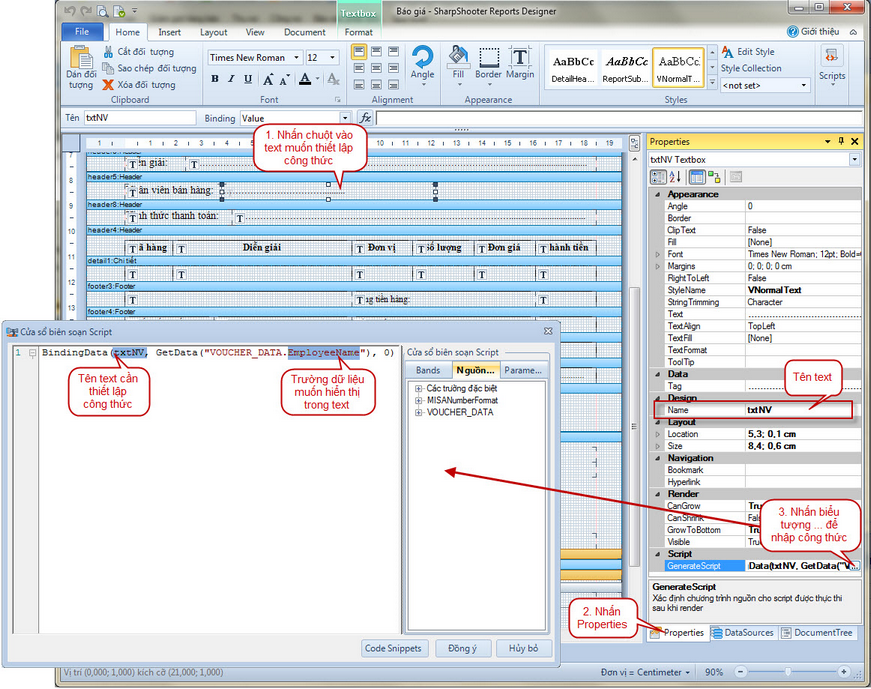This screenshot has width=871, height=689.
Task: Open font name dropdown Times New Roman
Action: (297, 57)
